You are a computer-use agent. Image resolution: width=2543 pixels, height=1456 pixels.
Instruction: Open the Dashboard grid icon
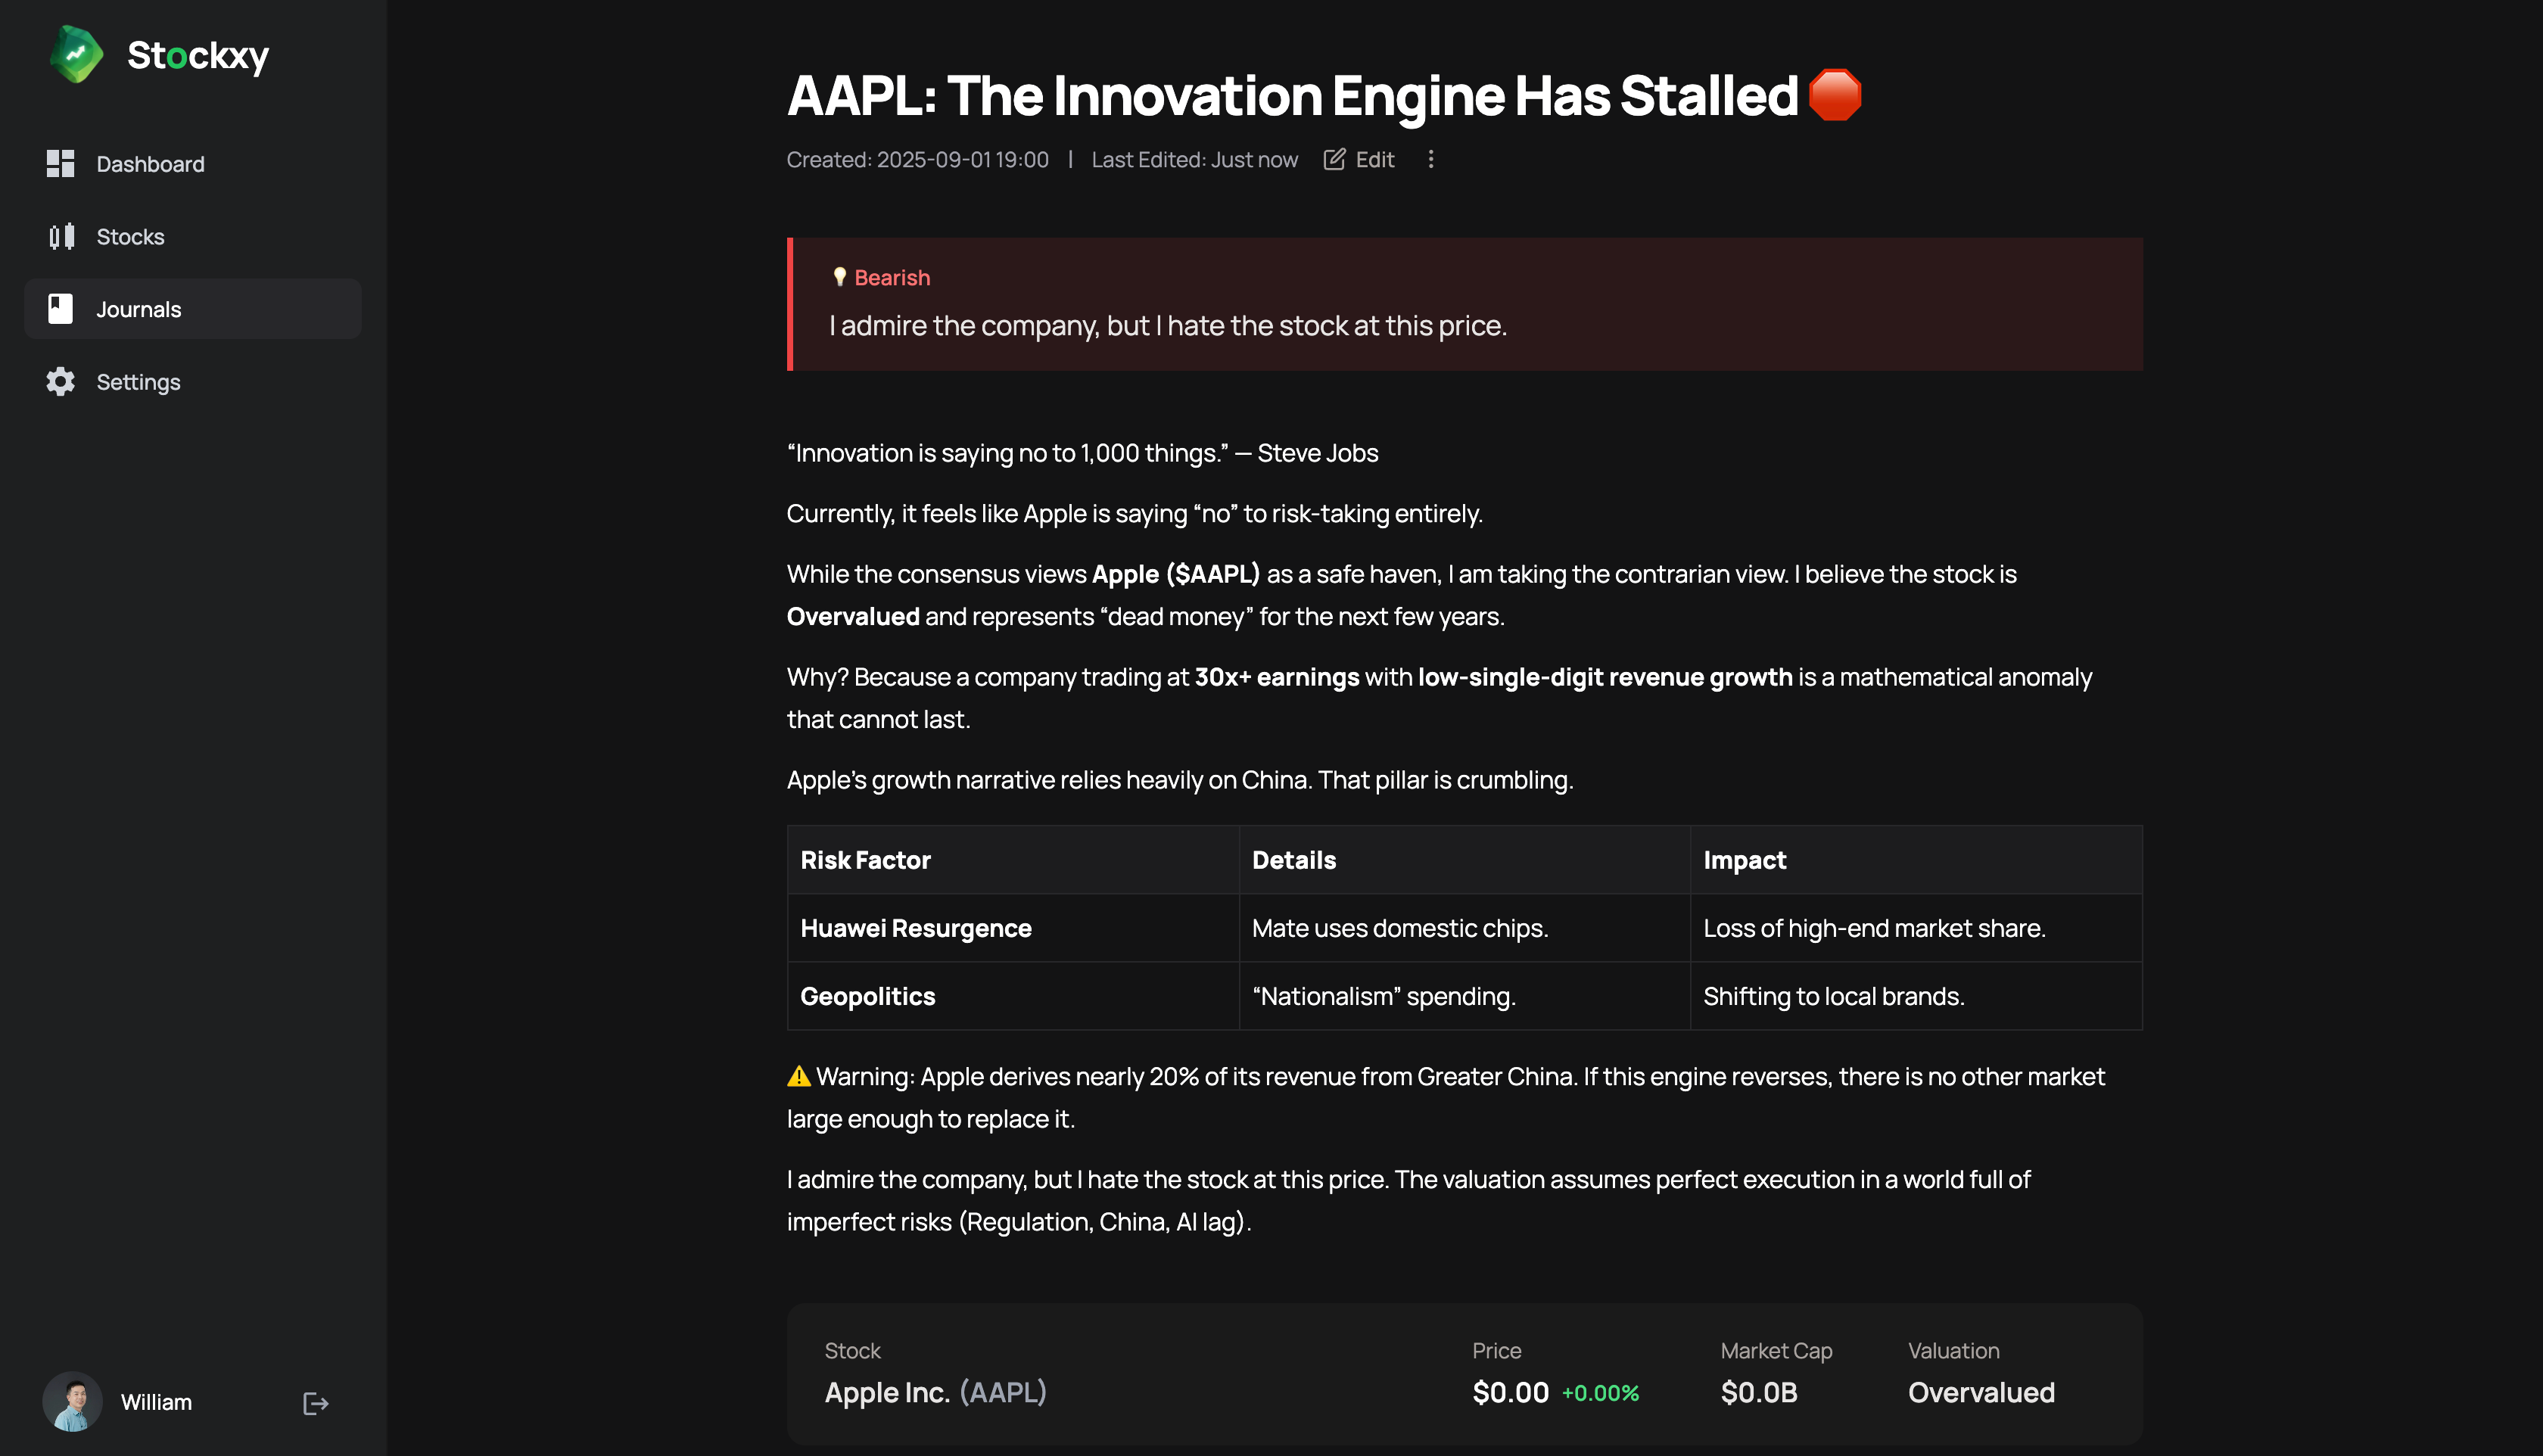coord(61,164)
